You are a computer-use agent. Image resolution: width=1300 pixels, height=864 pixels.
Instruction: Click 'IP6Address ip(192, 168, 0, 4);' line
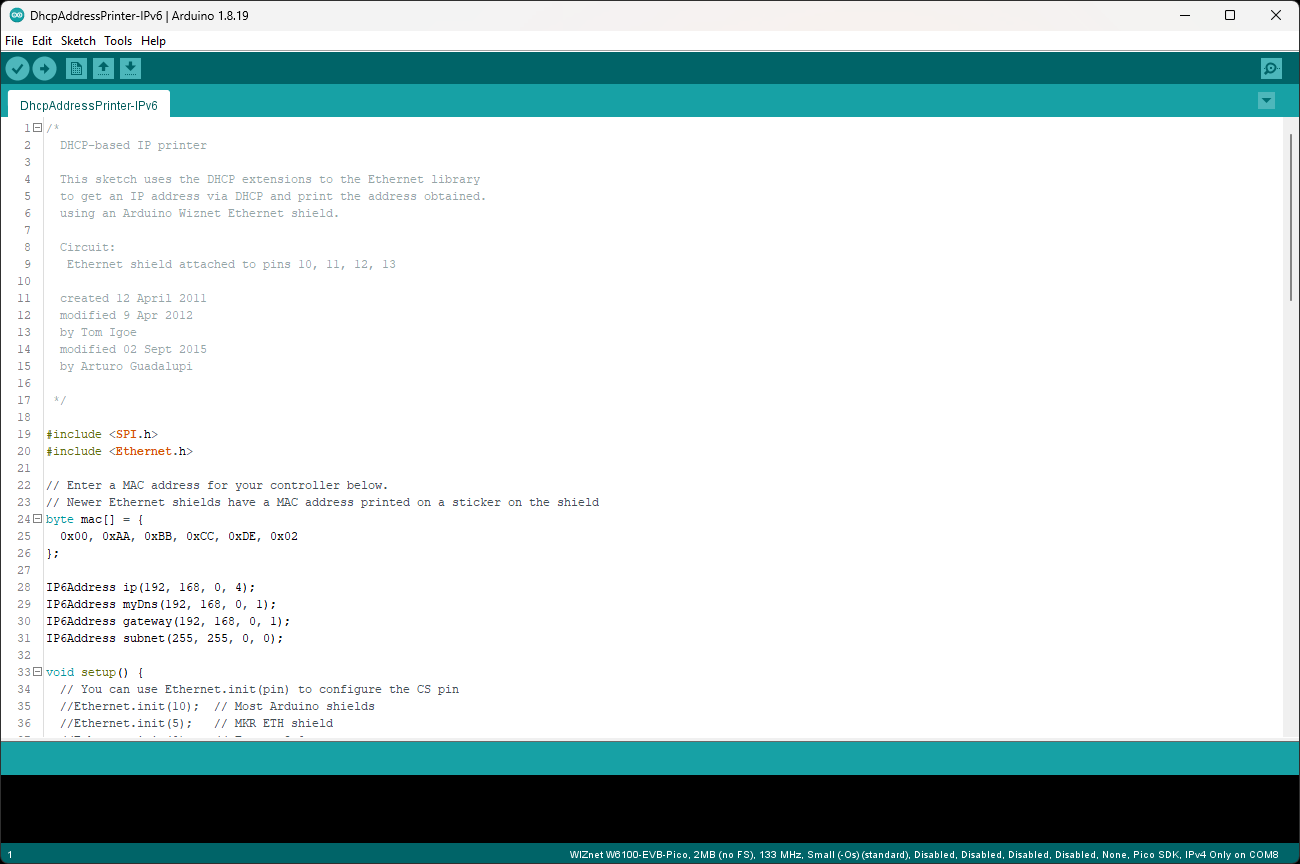click(151, 587)
